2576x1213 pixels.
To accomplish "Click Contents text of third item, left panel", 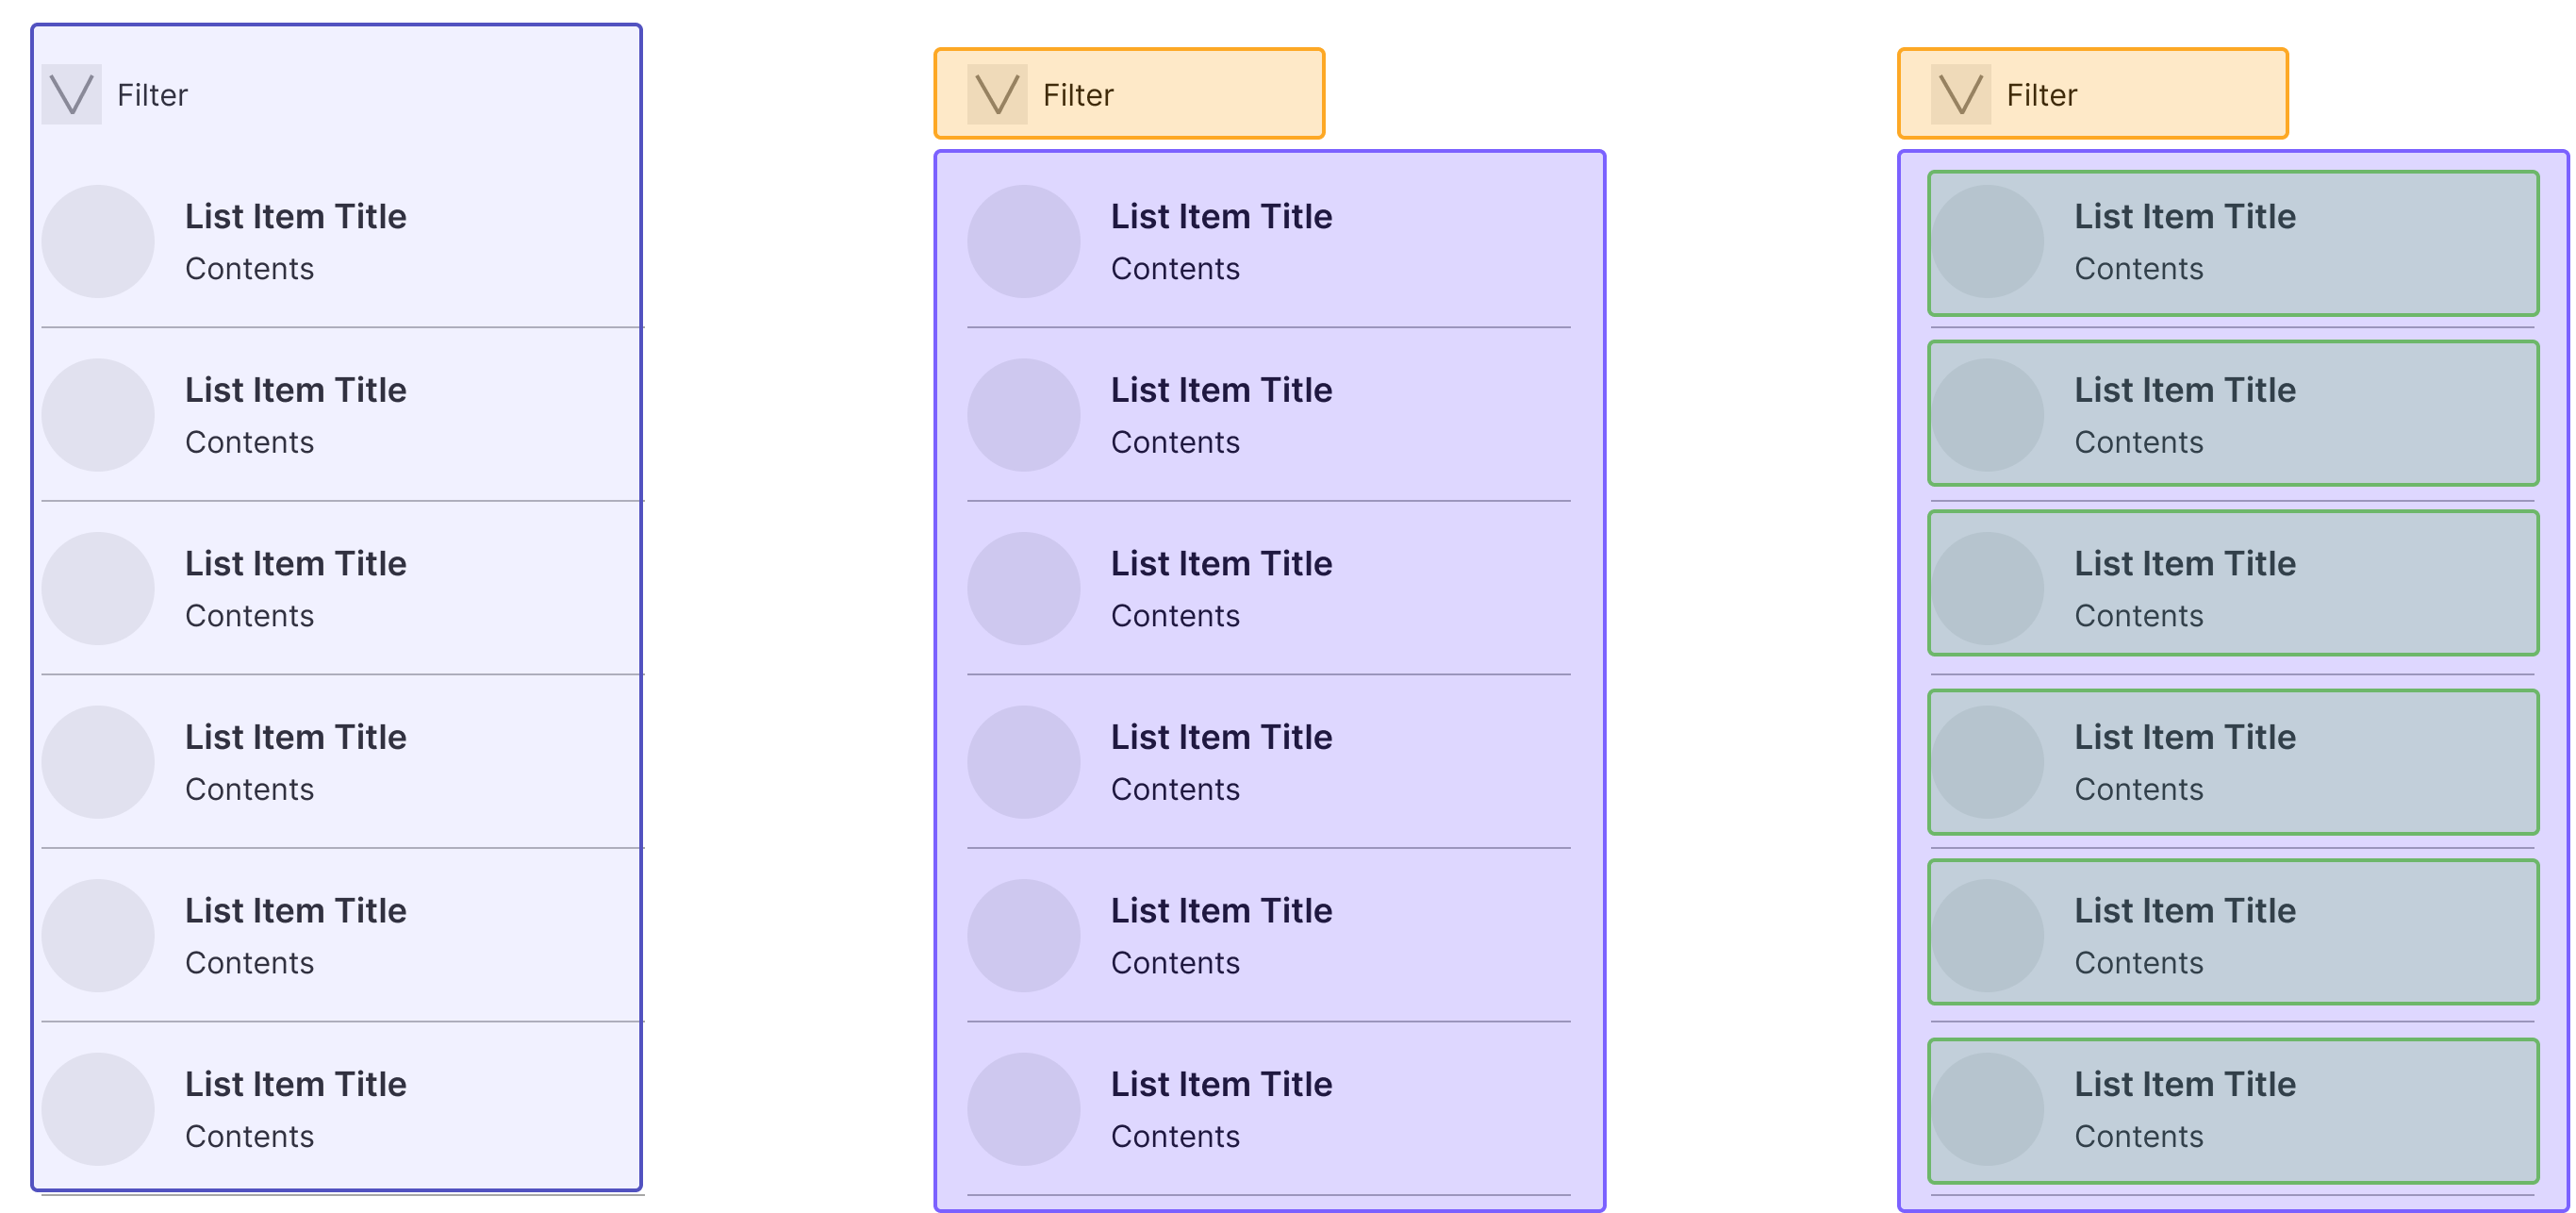I will click(250, 616).
